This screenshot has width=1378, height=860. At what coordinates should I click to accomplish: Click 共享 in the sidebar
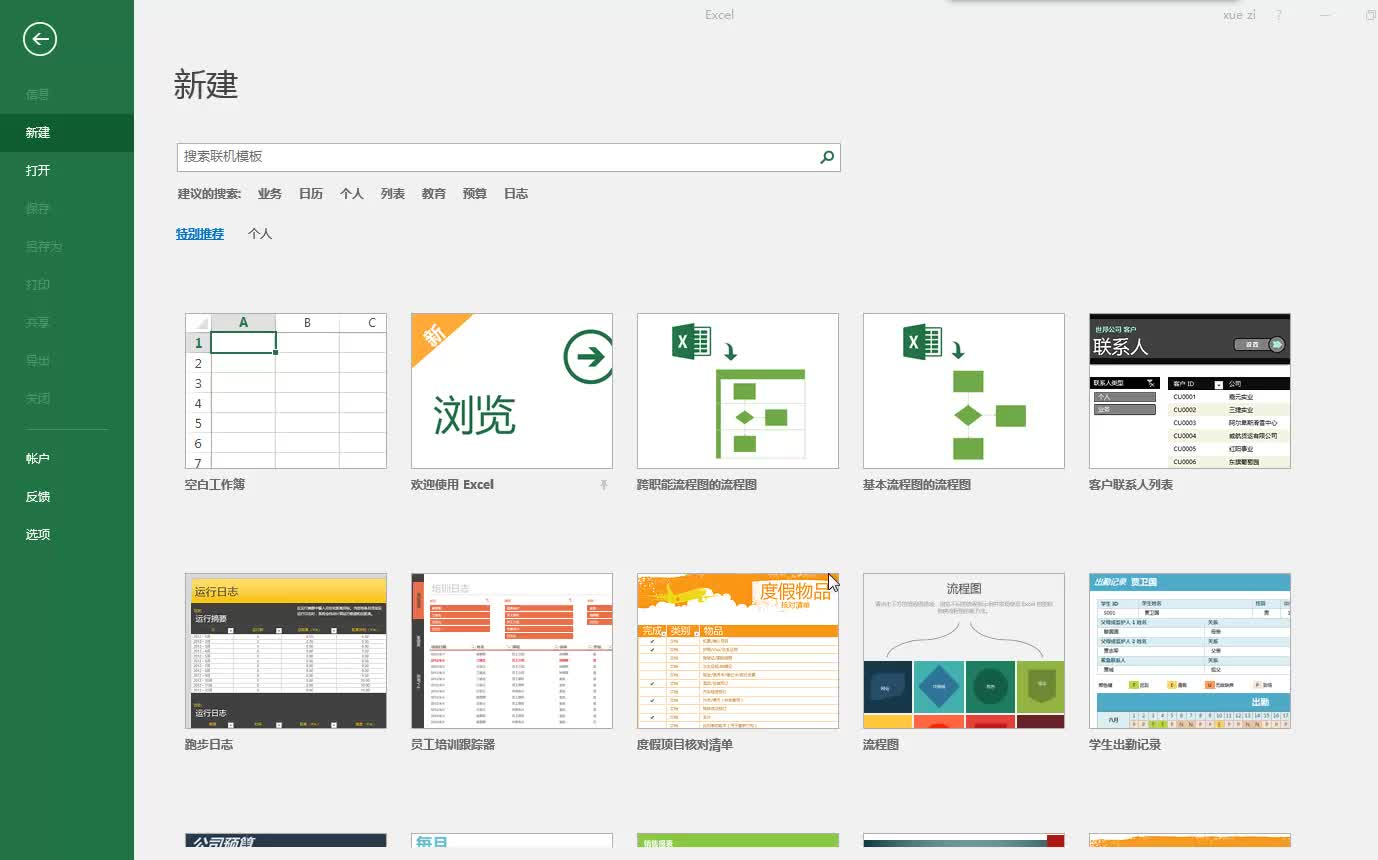pos(38,323)
